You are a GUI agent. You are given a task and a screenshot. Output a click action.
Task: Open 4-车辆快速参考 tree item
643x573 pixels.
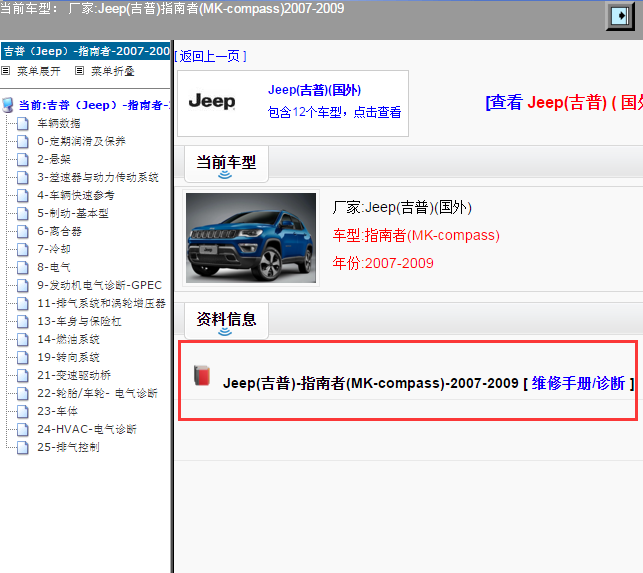[76, 195]
